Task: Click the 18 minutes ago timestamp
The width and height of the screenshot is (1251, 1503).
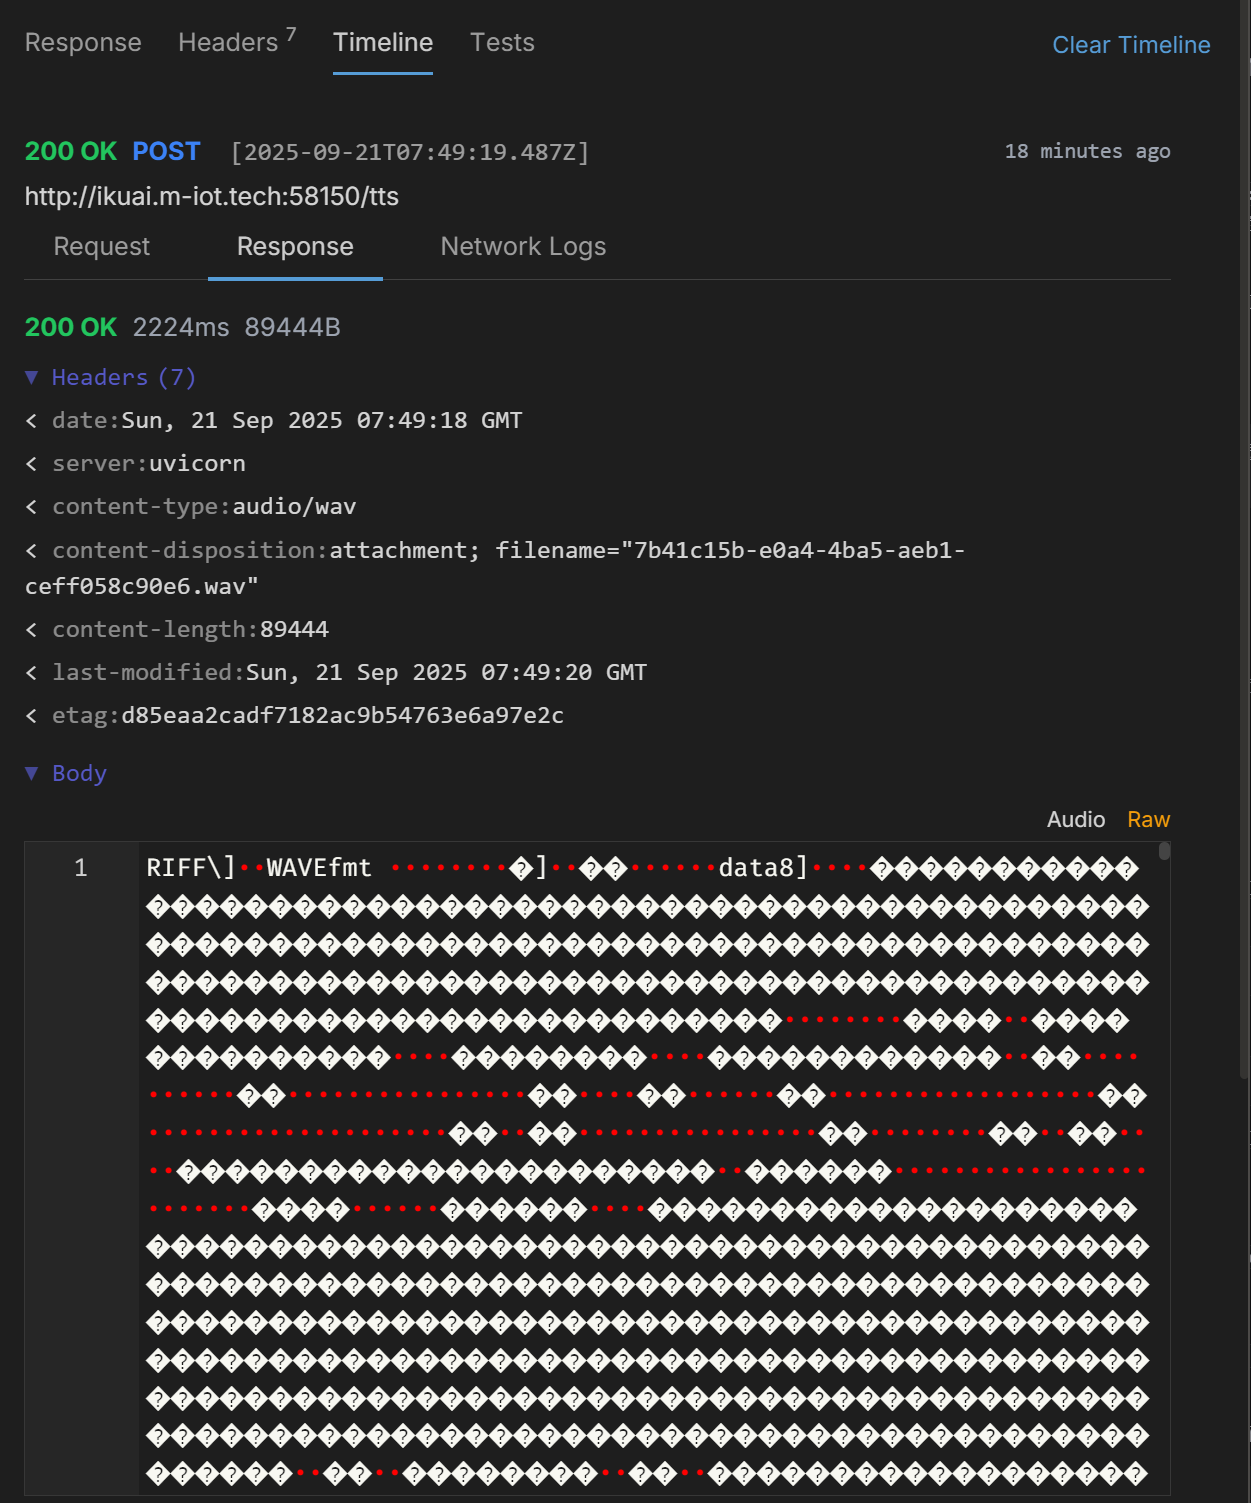Action: [x=1087, y=151]
